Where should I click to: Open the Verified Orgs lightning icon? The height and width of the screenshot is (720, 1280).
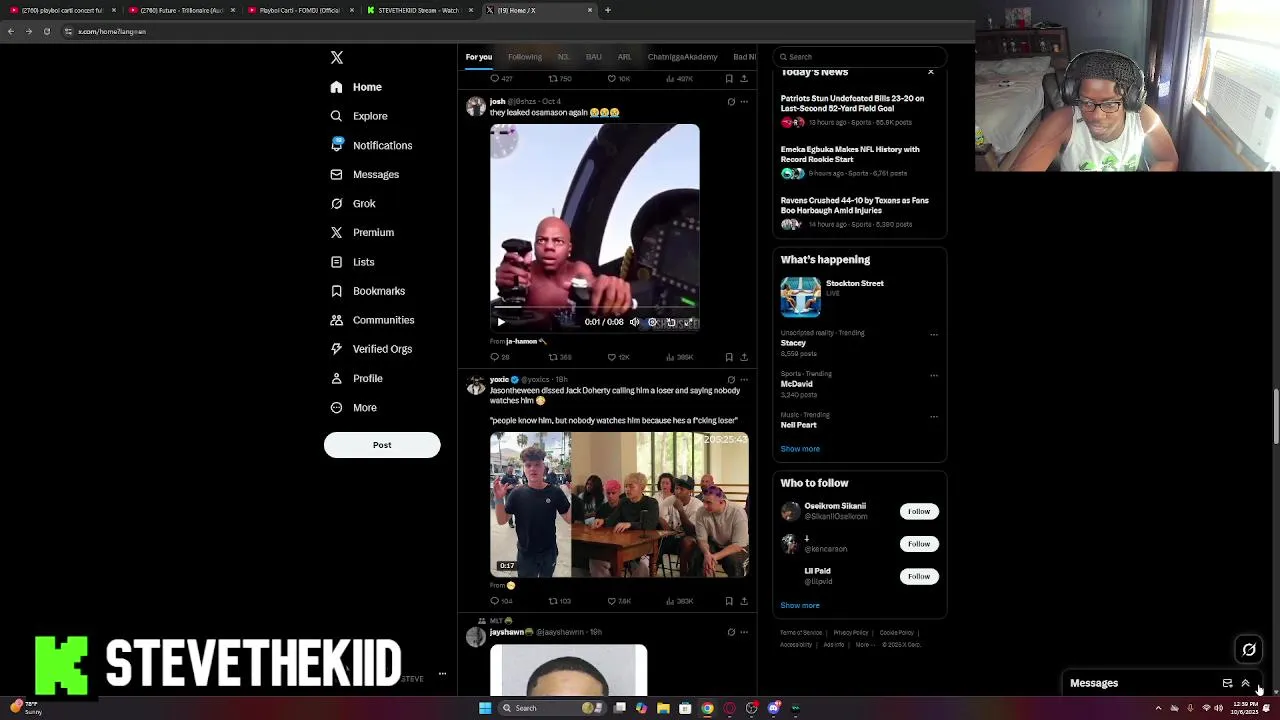coord(336,349)
